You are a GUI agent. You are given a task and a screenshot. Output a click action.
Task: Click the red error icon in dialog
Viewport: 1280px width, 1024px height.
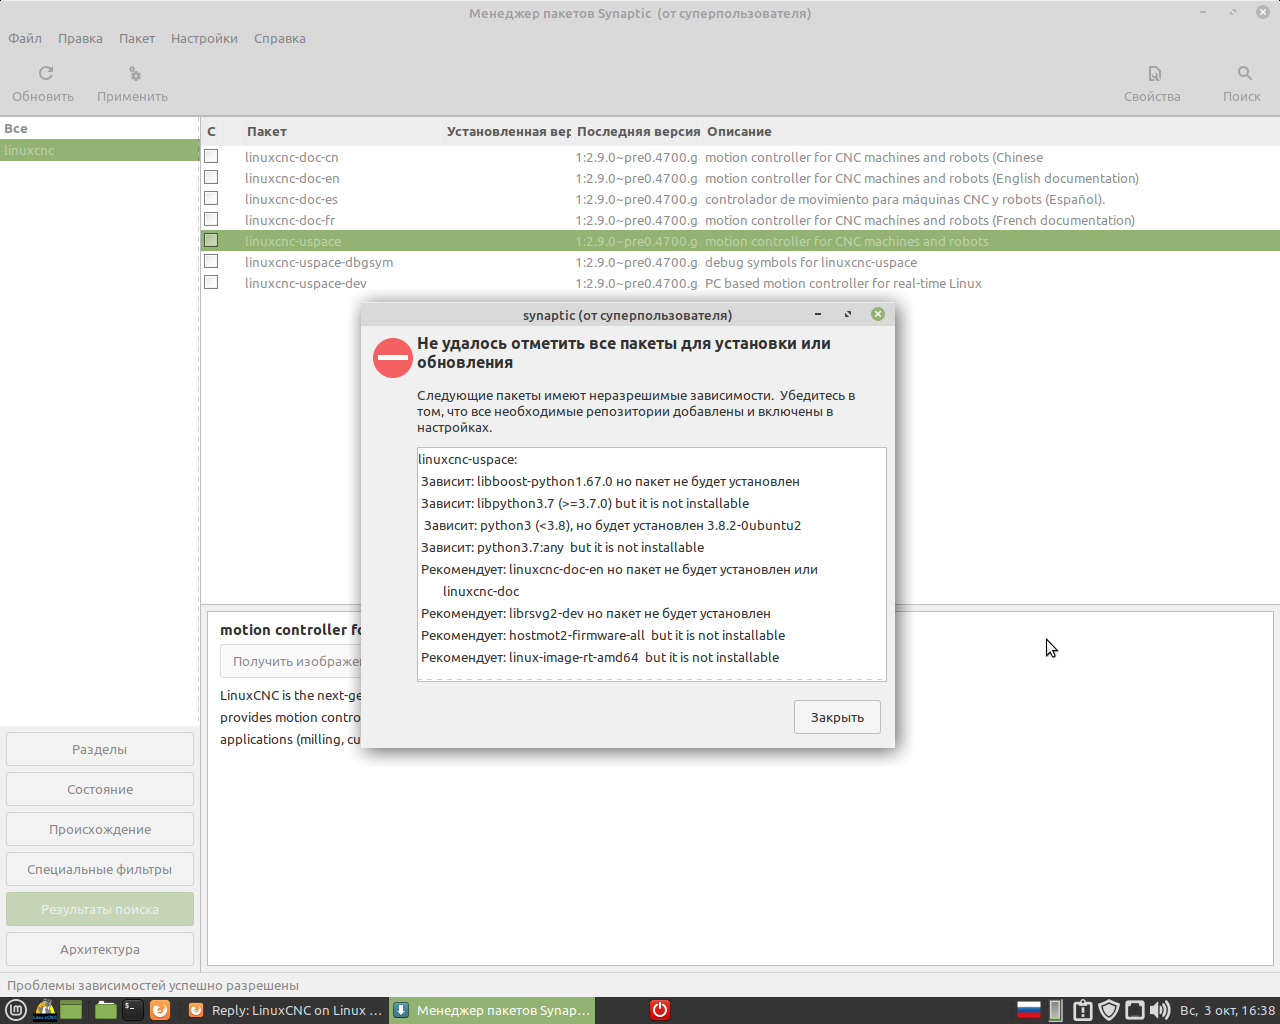pyautogui.click(x=393, y=357)
